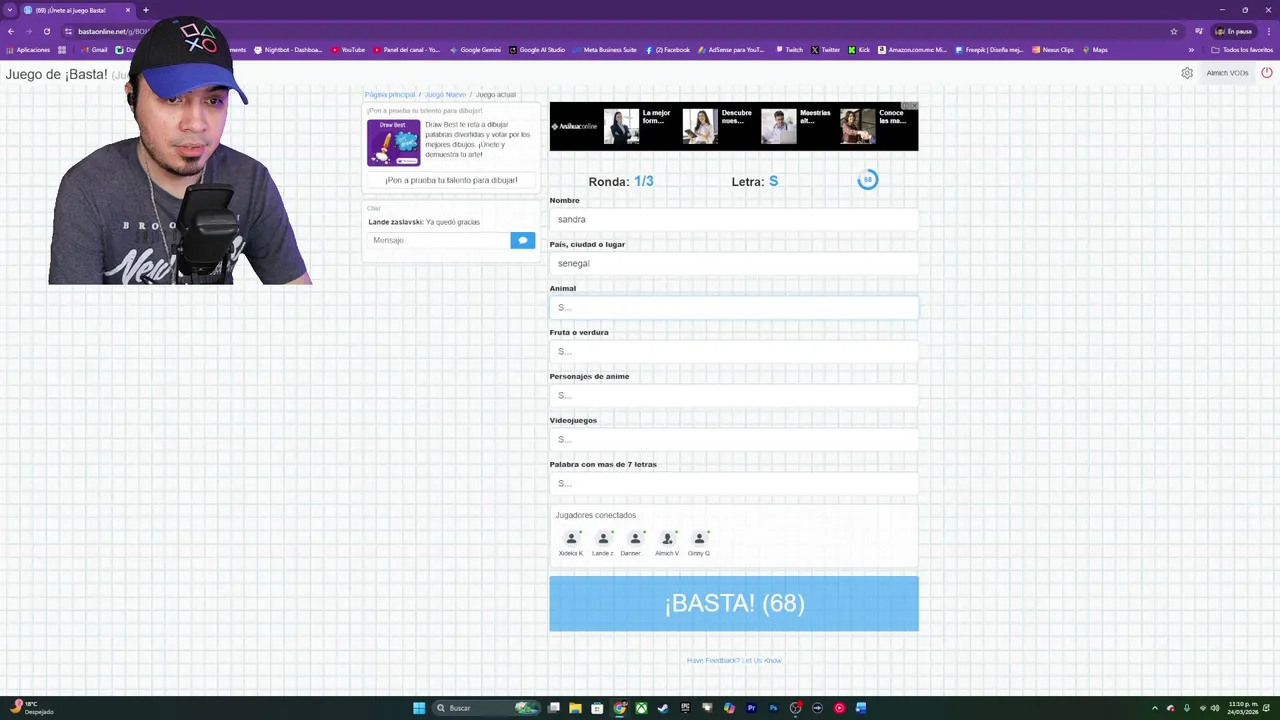
Task: Go to Página principal breadcrumb
Action: pyautogui.click(x=389, y=94)
